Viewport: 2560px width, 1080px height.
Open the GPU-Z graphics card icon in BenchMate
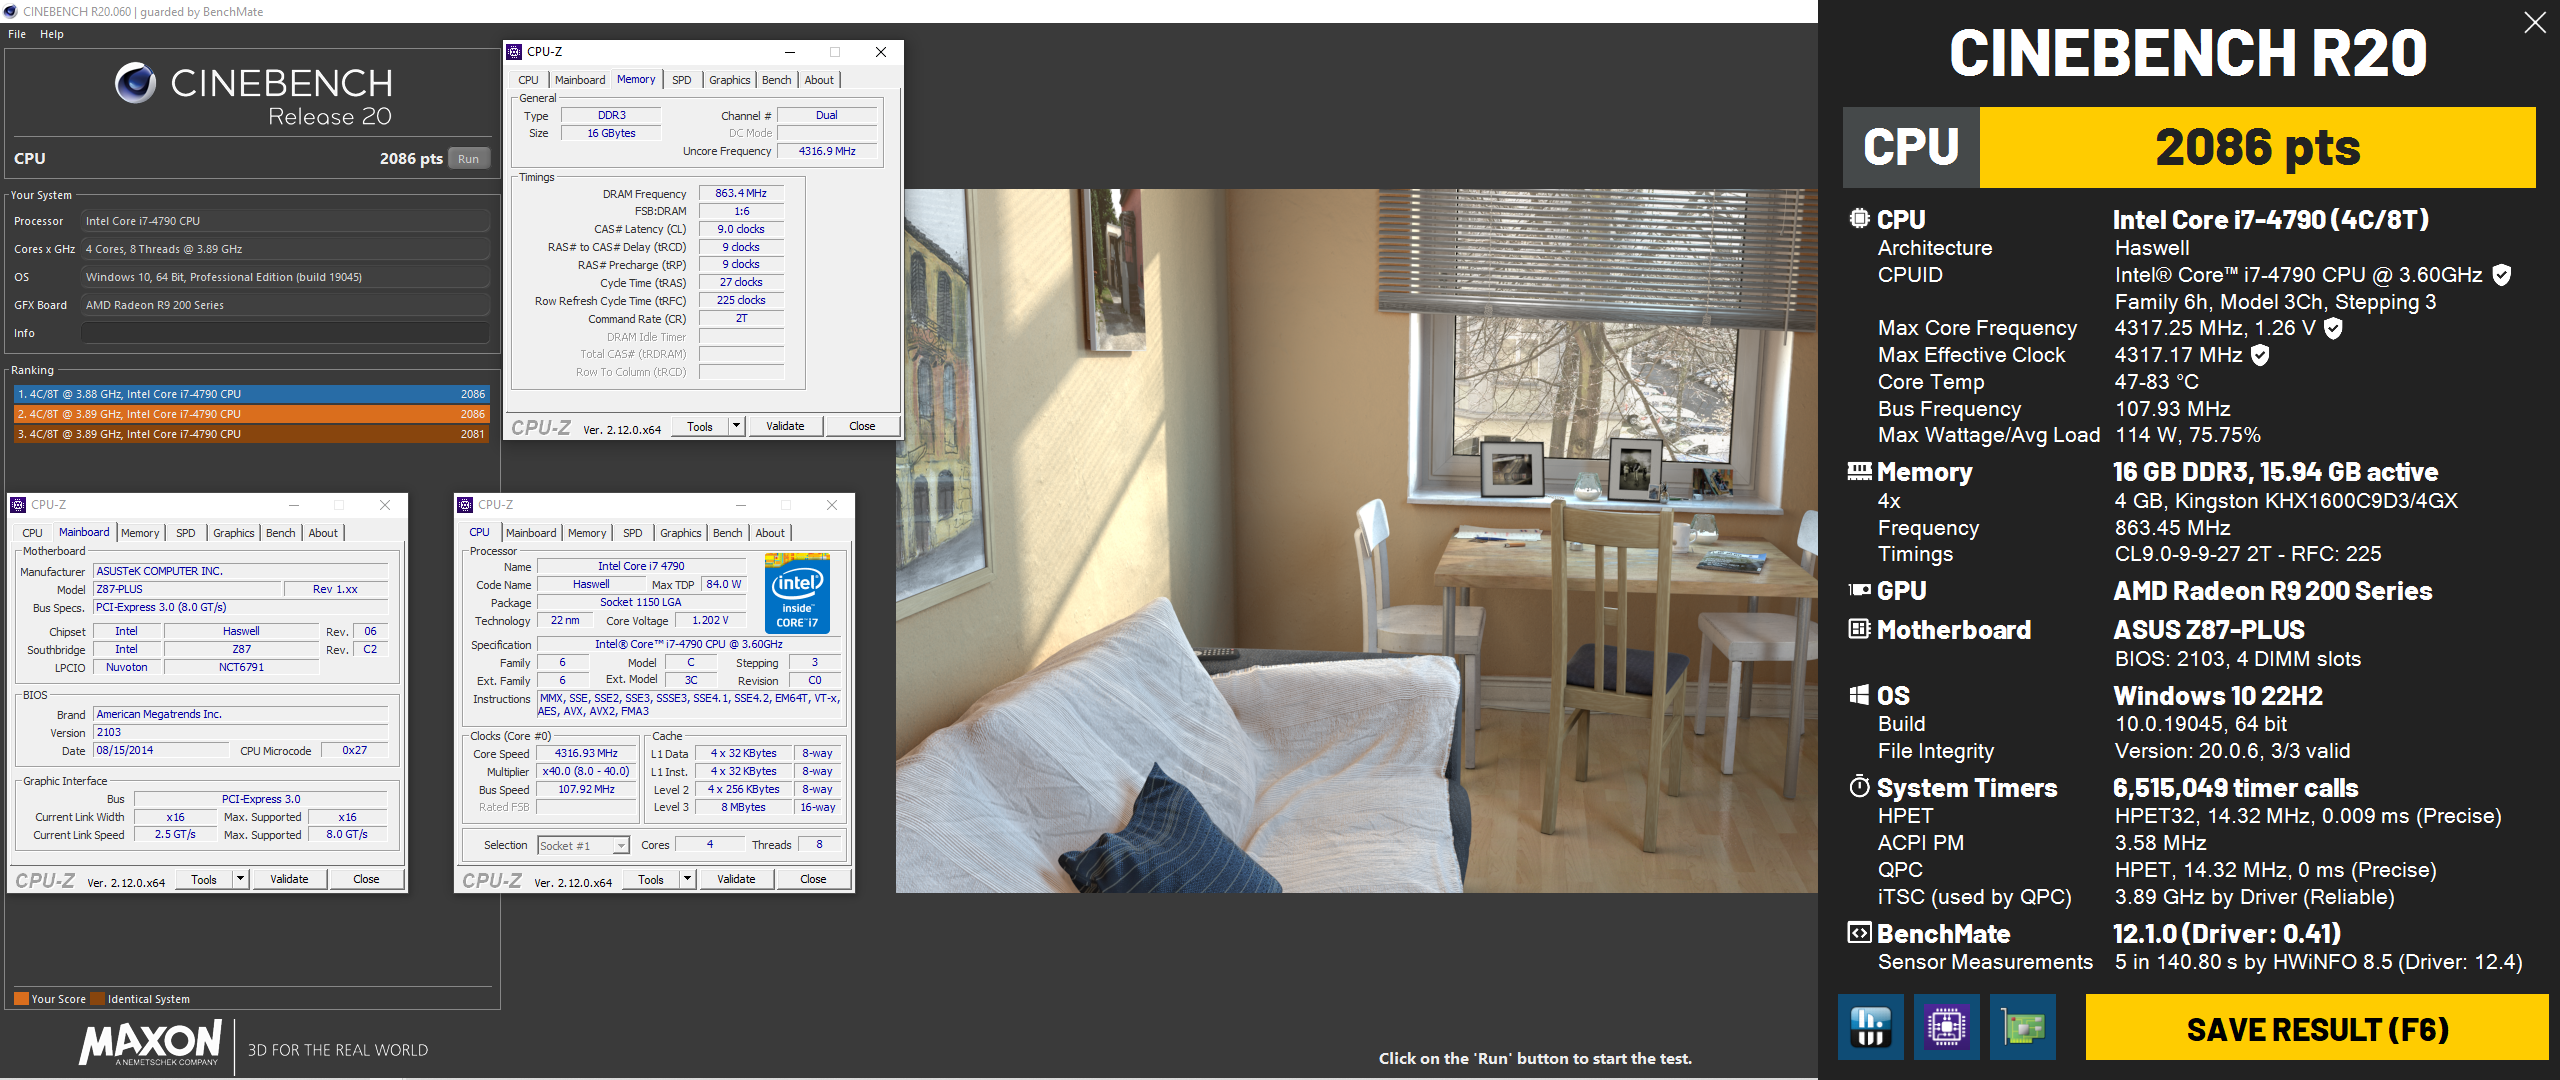pos(2022,1027)
